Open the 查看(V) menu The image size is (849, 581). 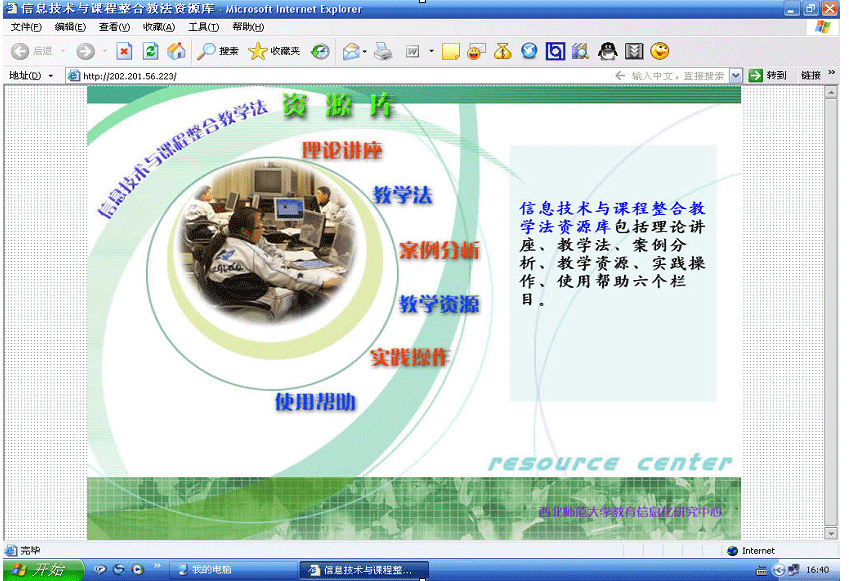click(114, 27)
